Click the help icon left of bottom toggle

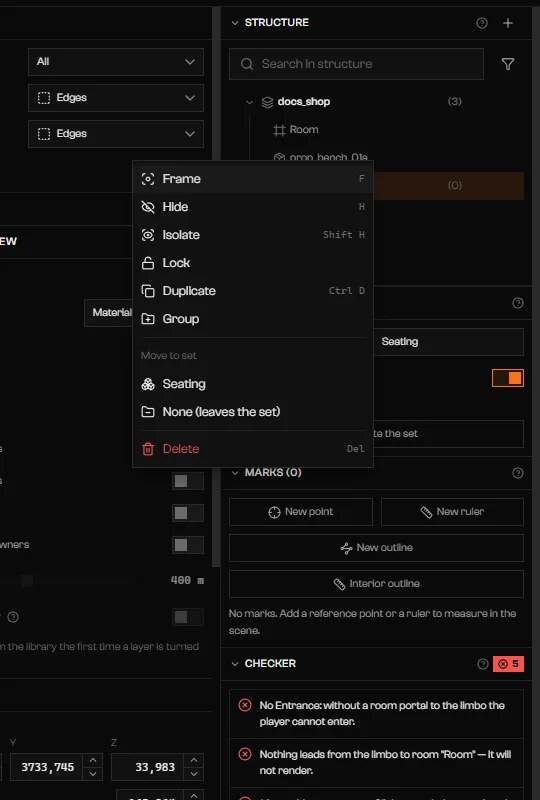tap(13, 617)
